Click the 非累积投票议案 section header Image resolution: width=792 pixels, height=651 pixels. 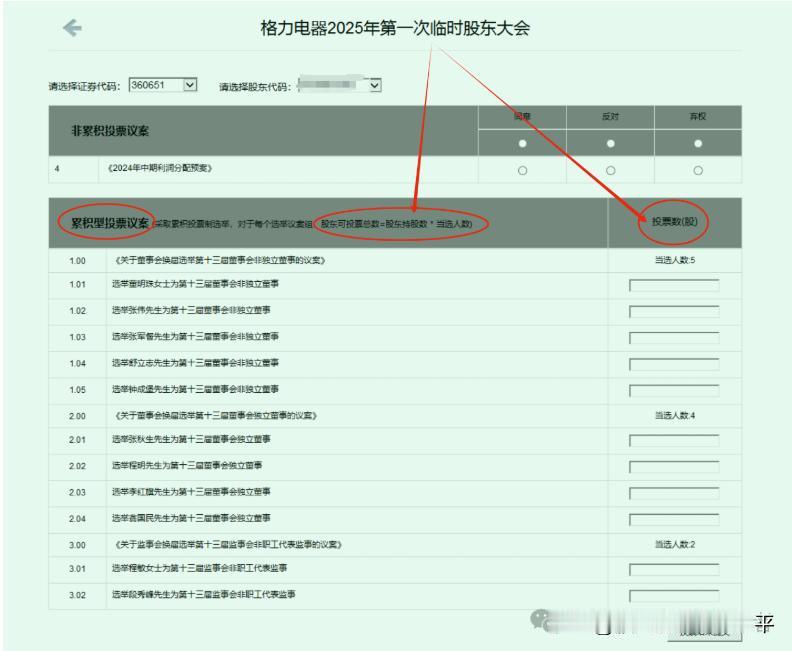(110, 131)
